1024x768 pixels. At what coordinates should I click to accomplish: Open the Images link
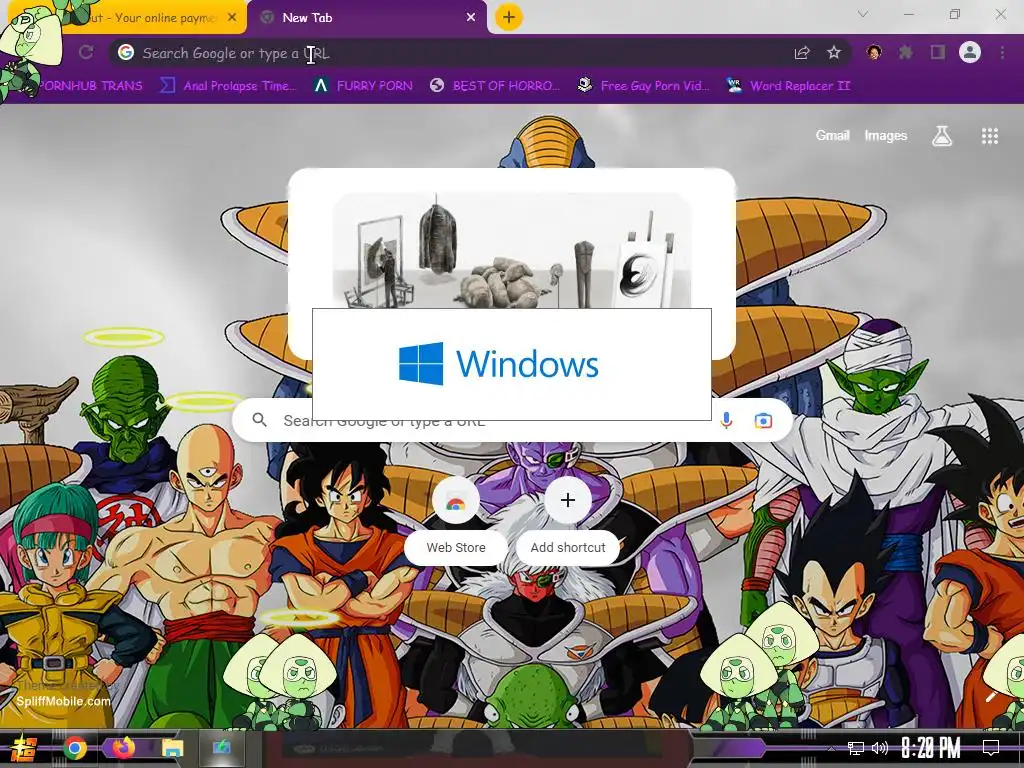point(886,135)
